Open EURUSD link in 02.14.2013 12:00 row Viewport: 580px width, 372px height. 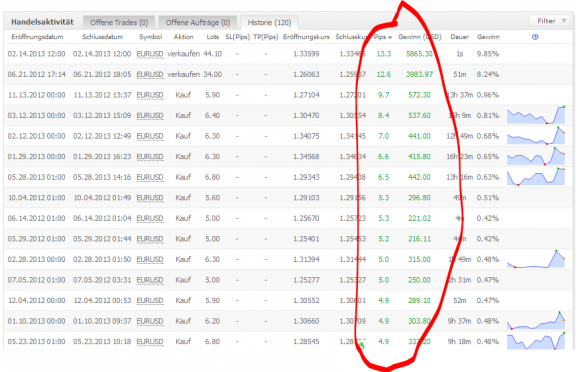150,54
